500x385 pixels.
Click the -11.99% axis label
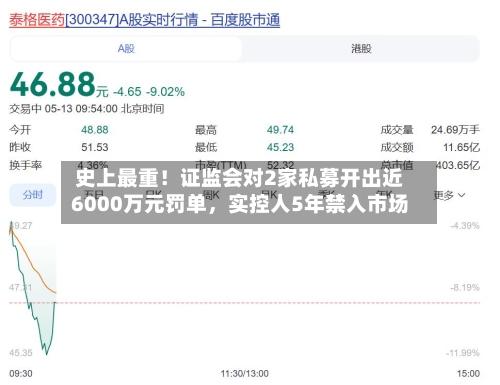pos(463,353)
